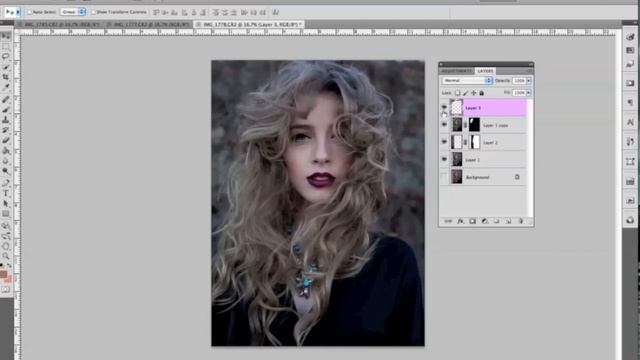Image resolution: width=640 pixels, height=360 pixels.
Task: Add a layer mask from Layers panel
Action: coord(473,221)
